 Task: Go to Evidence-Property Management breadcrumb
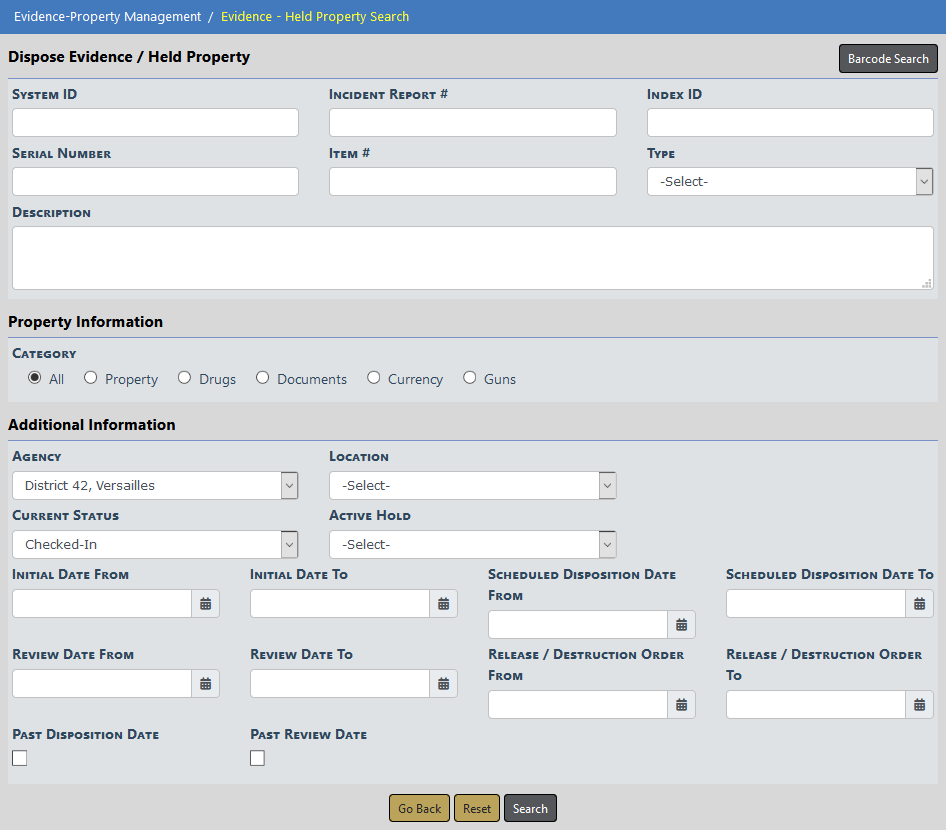pyautogui.click(x=107, y=17)
